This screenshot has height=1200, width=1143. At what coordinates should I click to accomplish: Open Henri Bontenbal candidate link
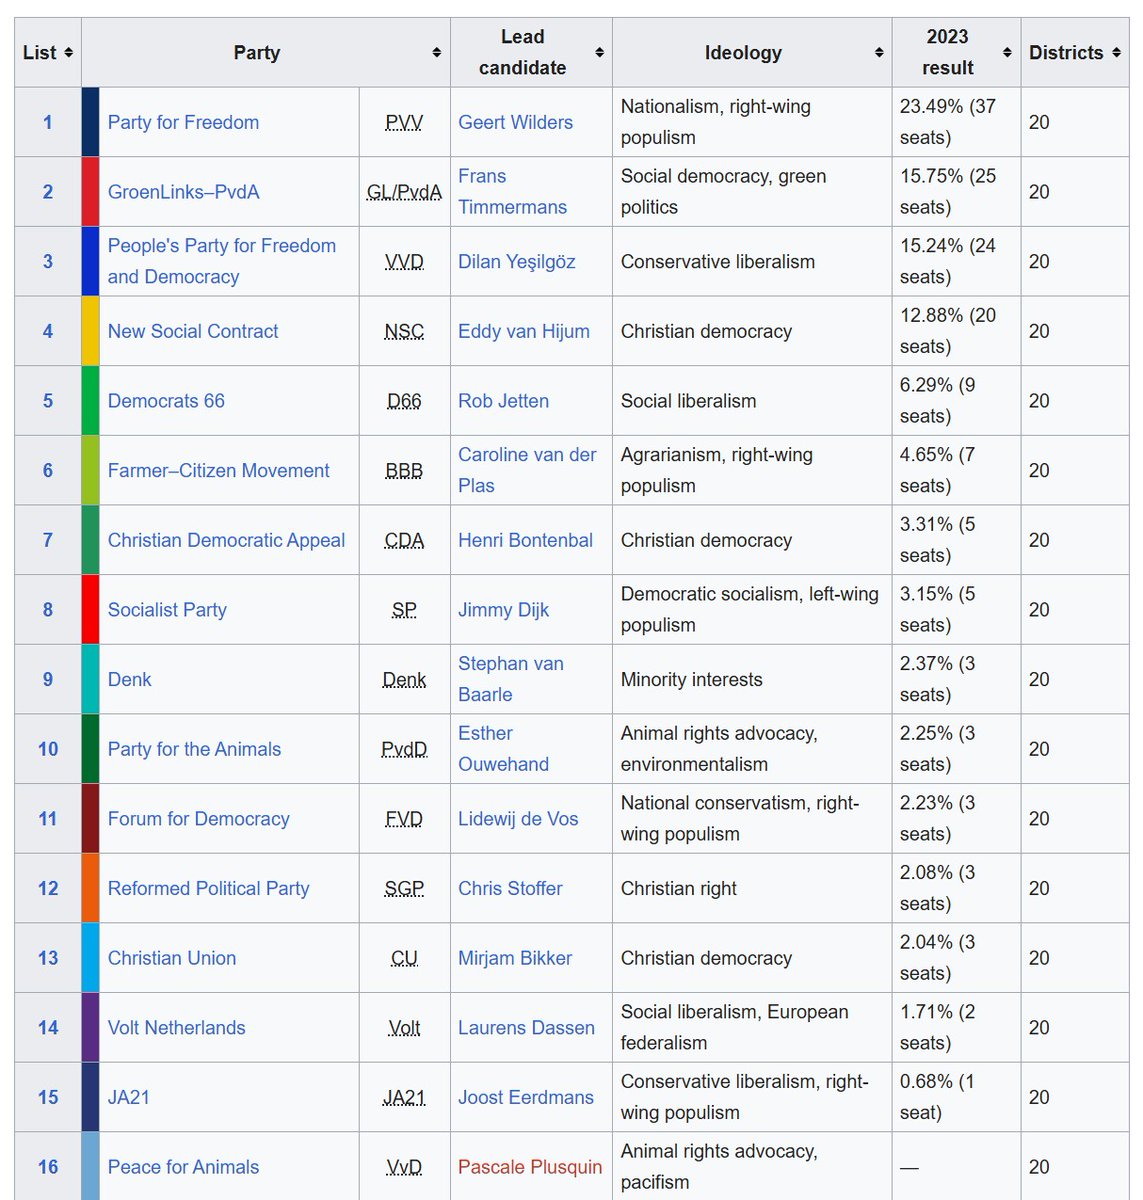click(x=525, y=540)
